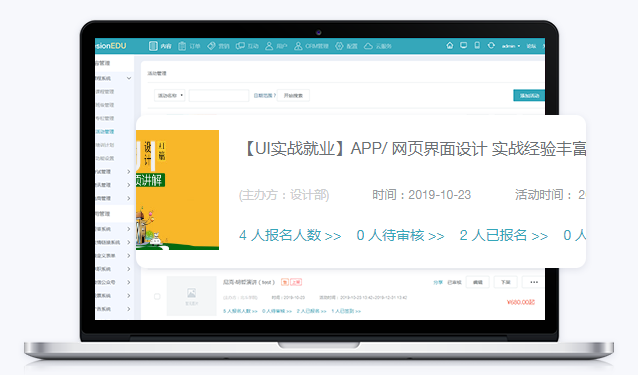Tick the checkbox for the (test) activity row
The image size is (638, 375).
(157, 297)
